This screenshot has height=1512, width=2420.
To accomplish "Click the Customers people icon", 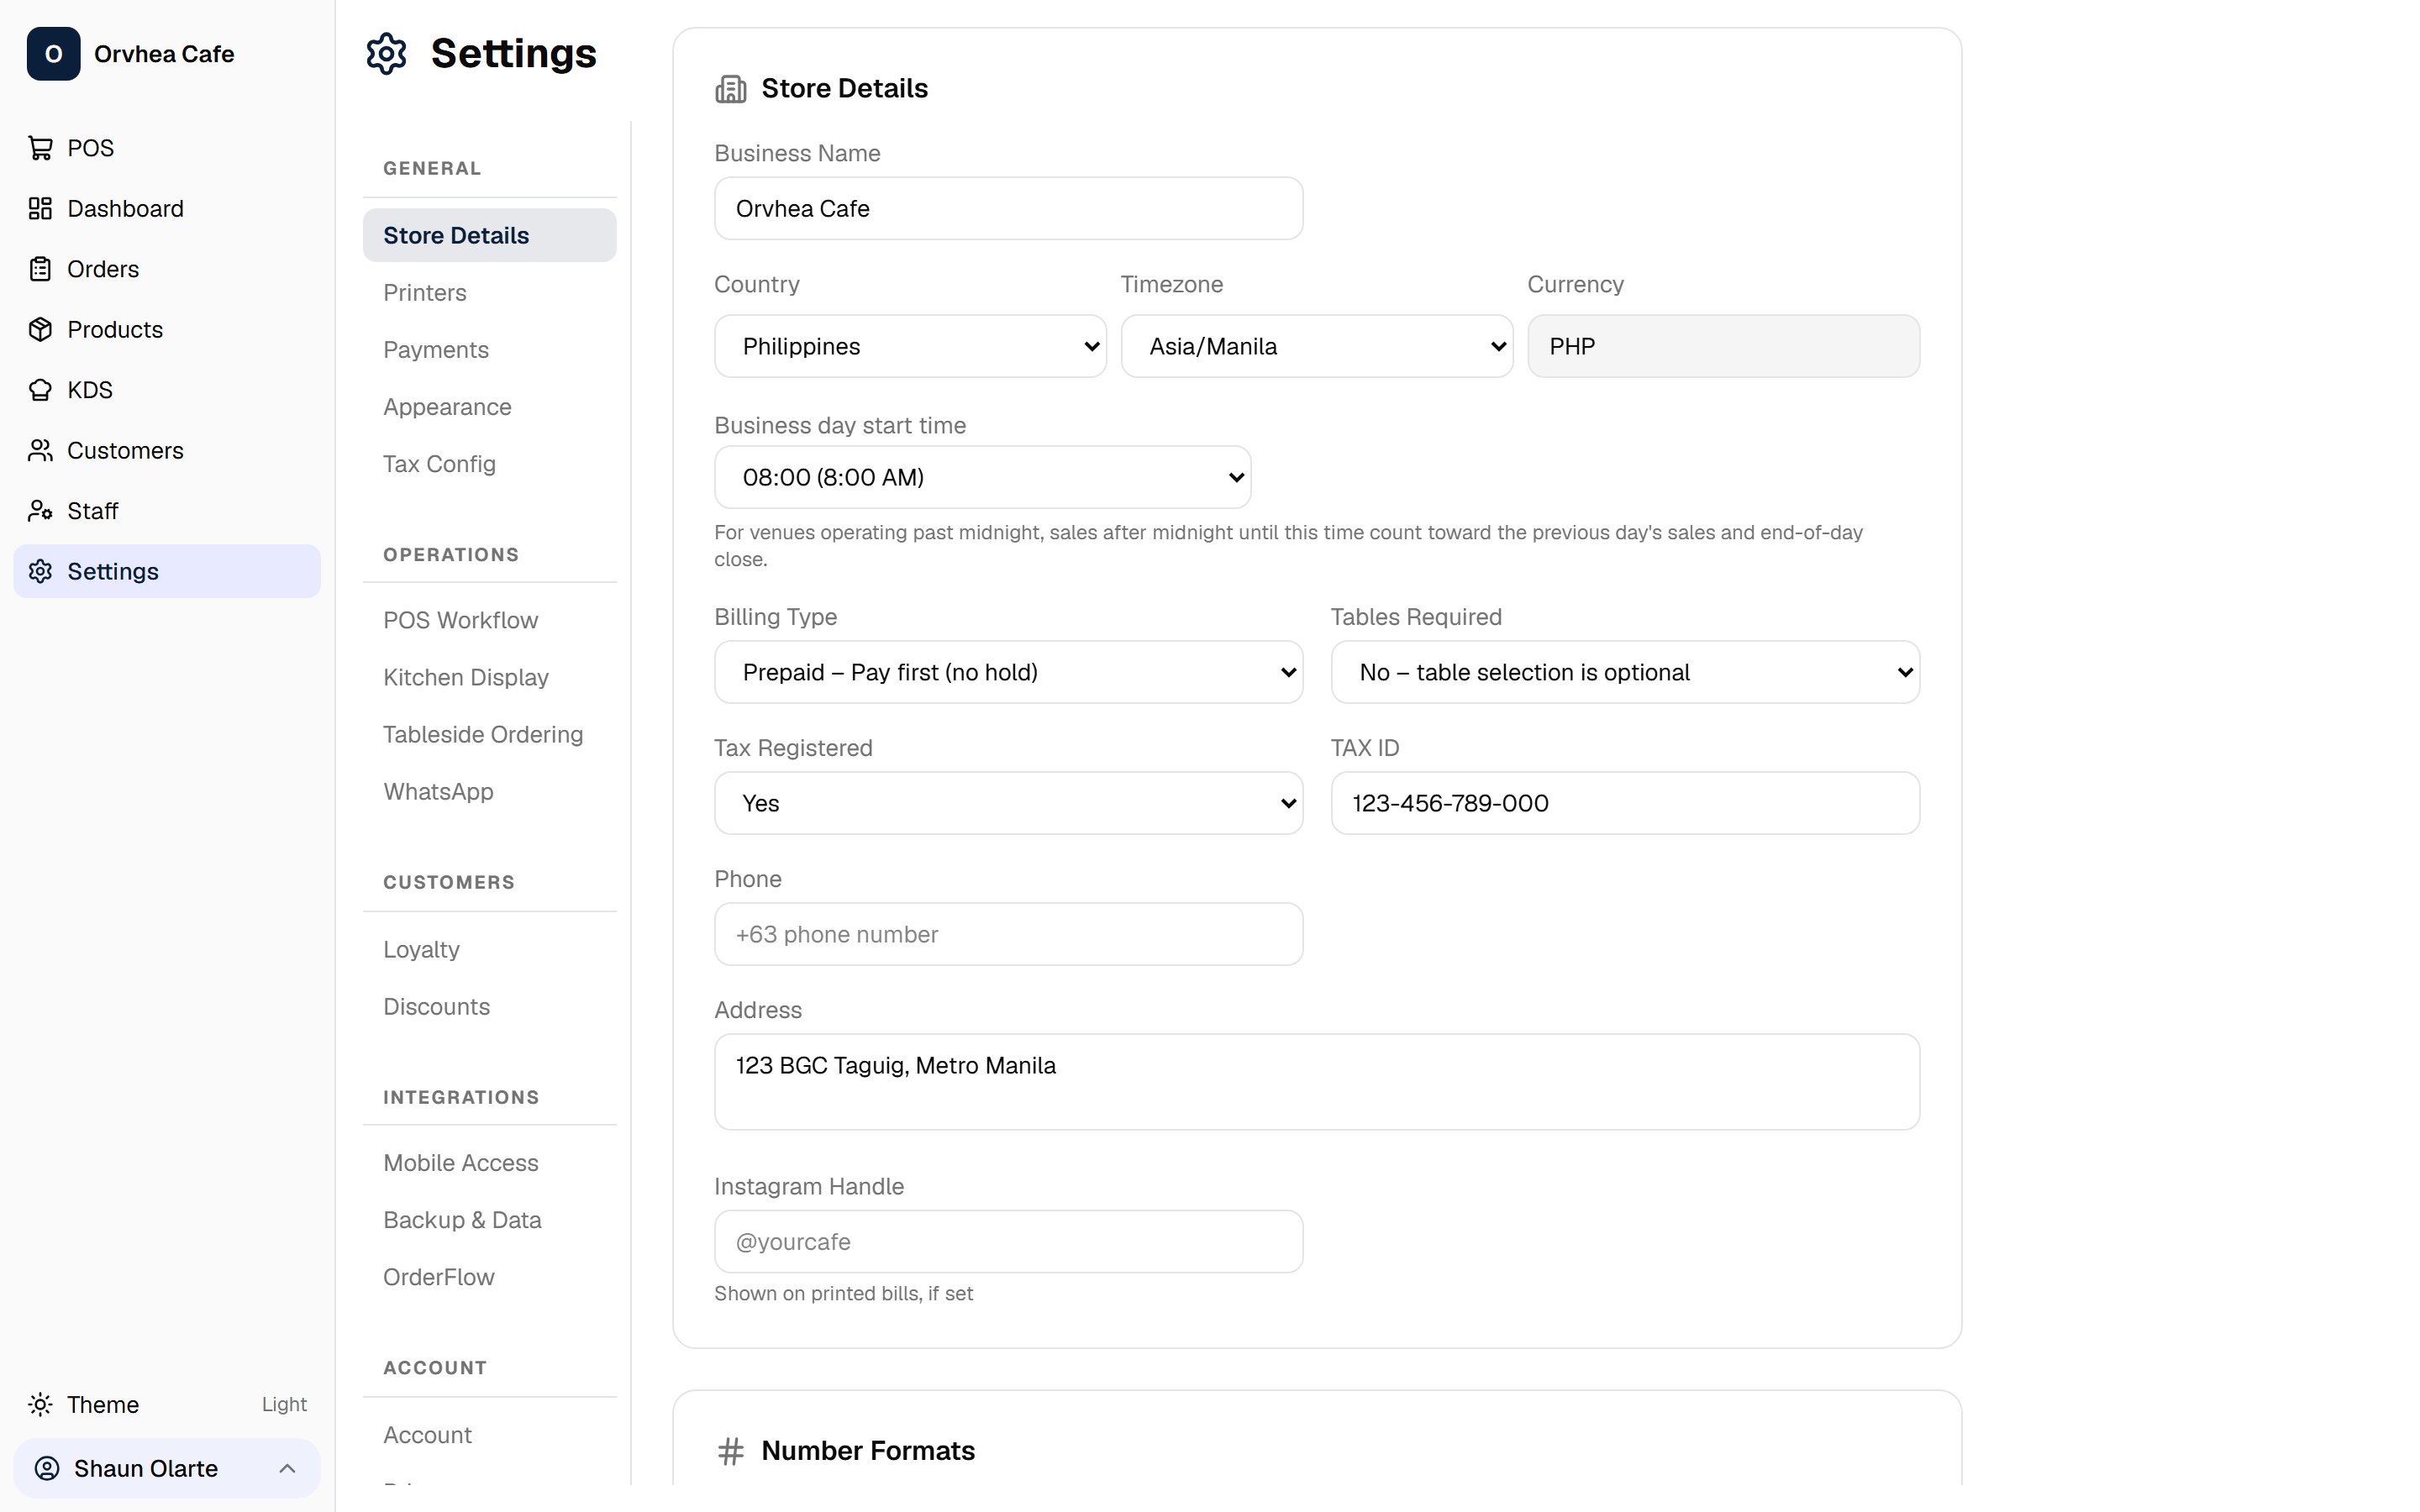I will (40, 450).
